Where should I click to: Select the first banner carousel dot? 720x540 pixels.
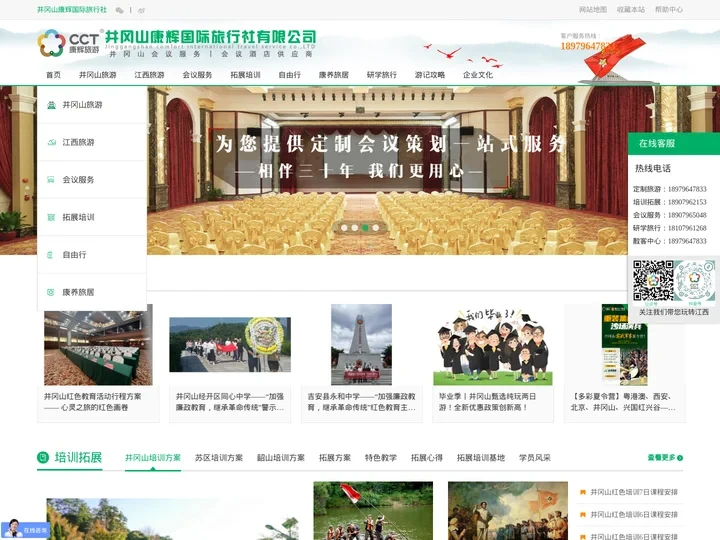[x=344, y=228]
